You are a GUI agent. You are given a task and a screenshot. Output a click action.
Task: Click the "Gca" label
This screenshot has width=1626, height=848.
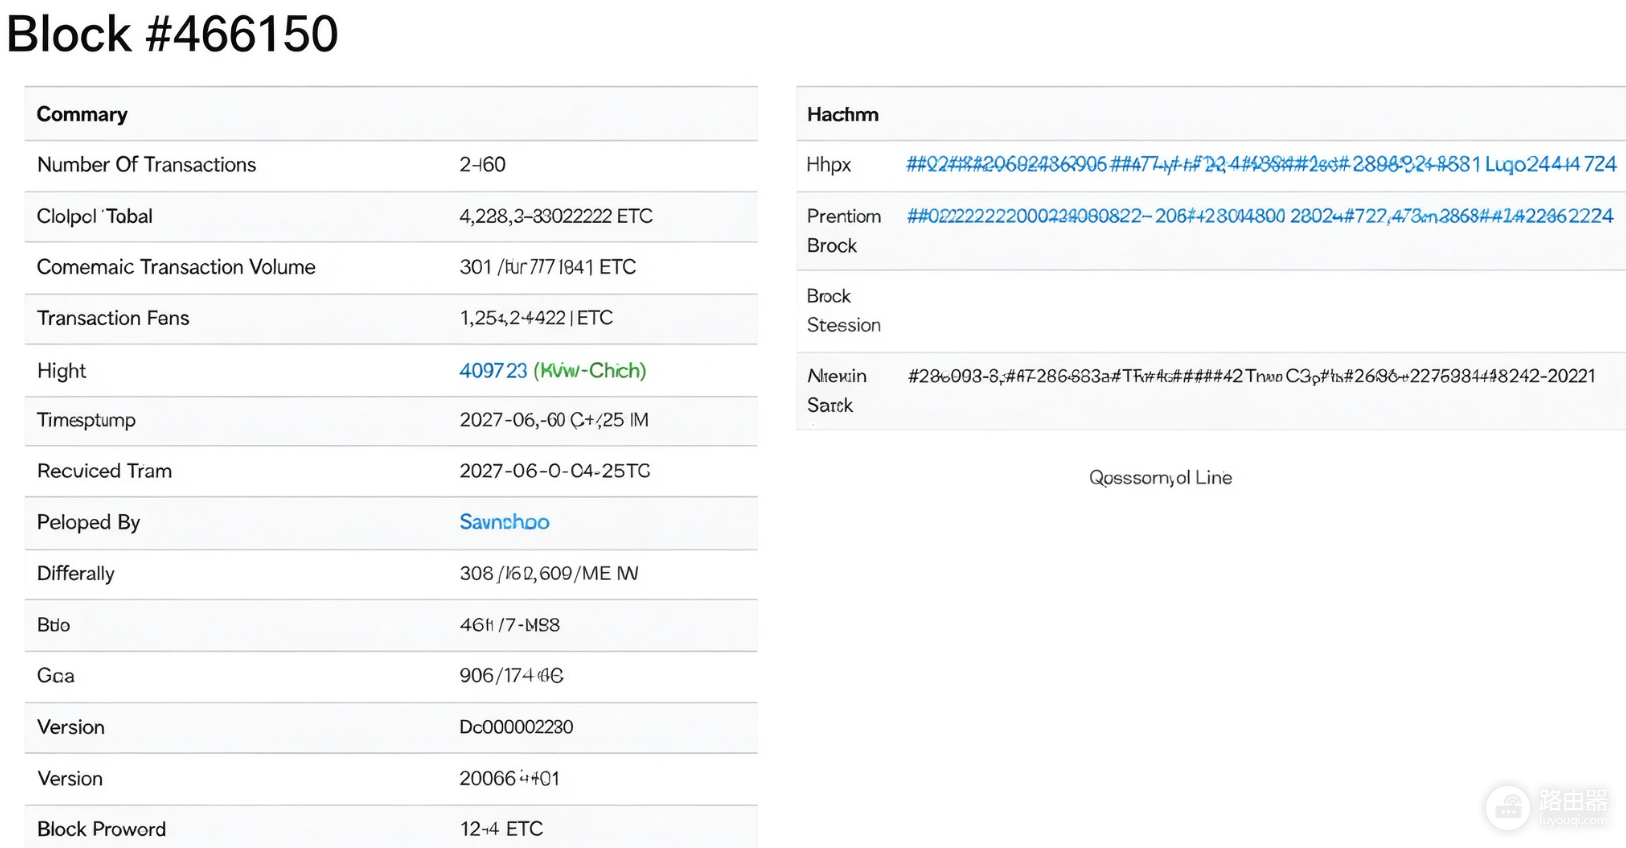(x=56, y=676)
